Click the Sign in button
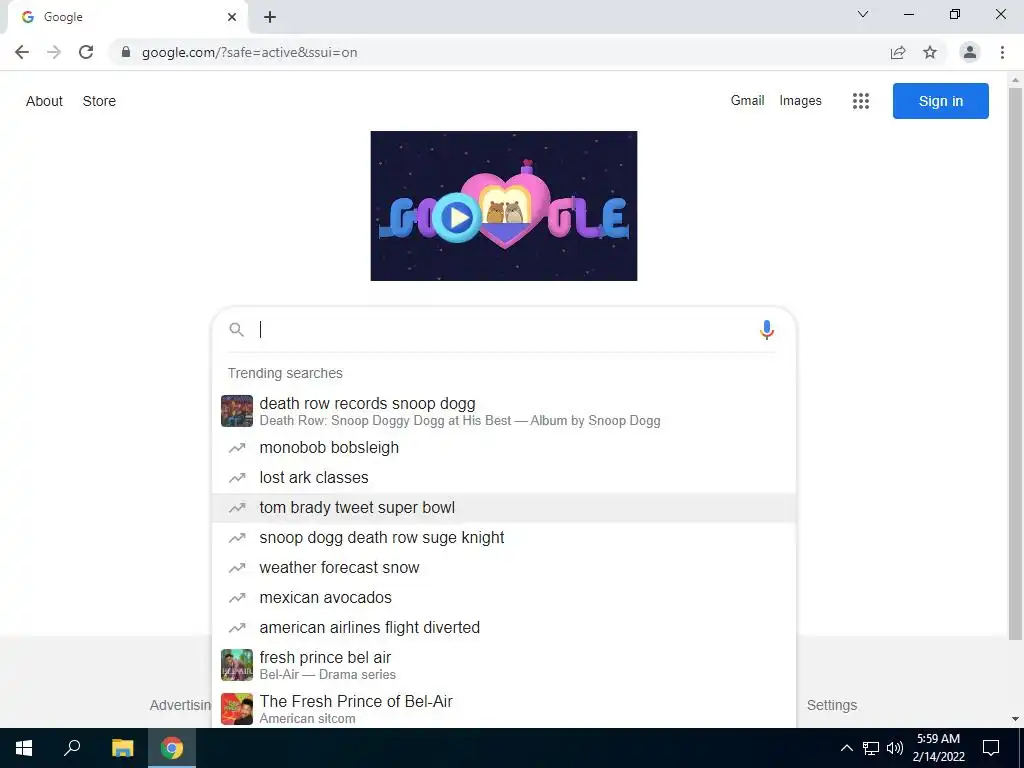Screen dimensions: 1024x768 click(x=940, y=101)
